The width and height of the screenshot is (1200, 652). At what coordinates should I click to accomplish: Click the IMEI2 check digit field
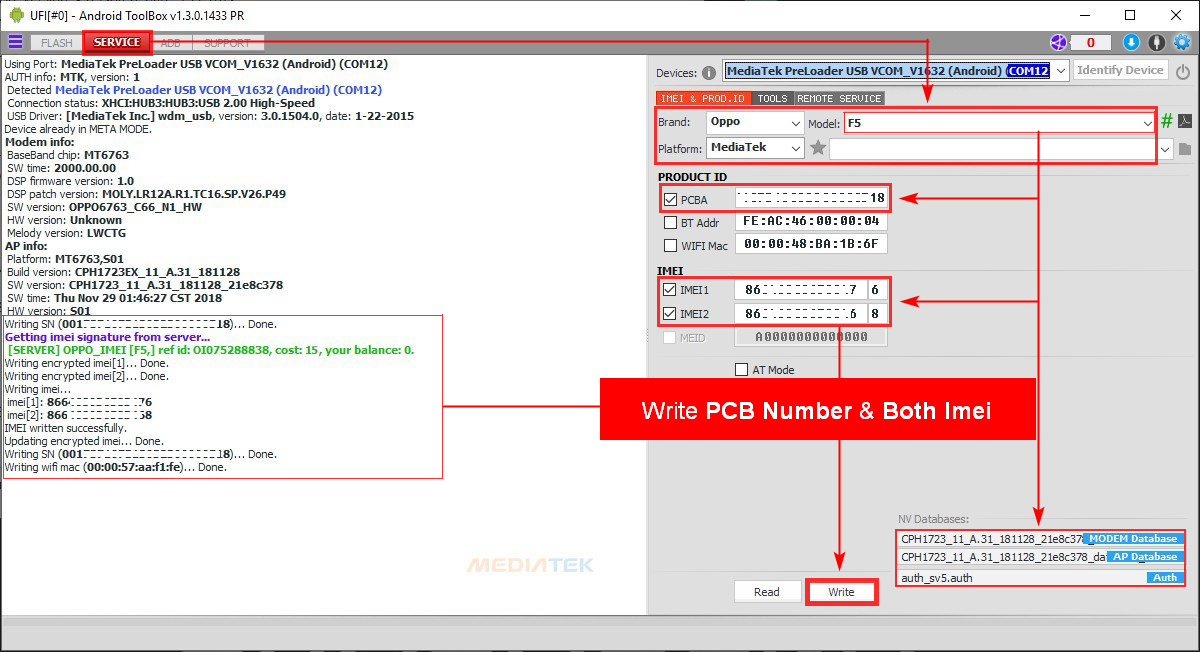[876, 313]
